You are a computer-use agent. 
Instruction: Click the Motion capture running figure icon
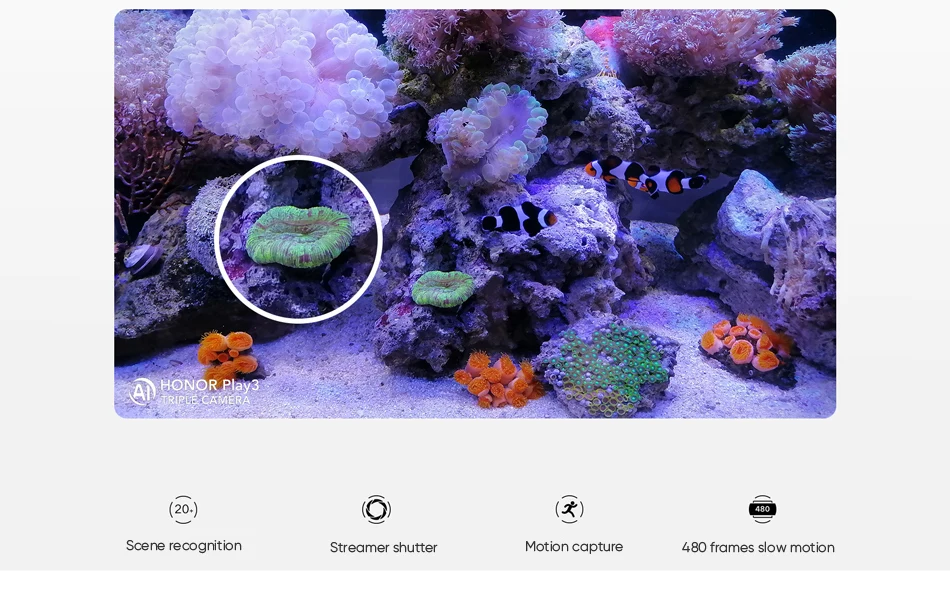[570, 509]
